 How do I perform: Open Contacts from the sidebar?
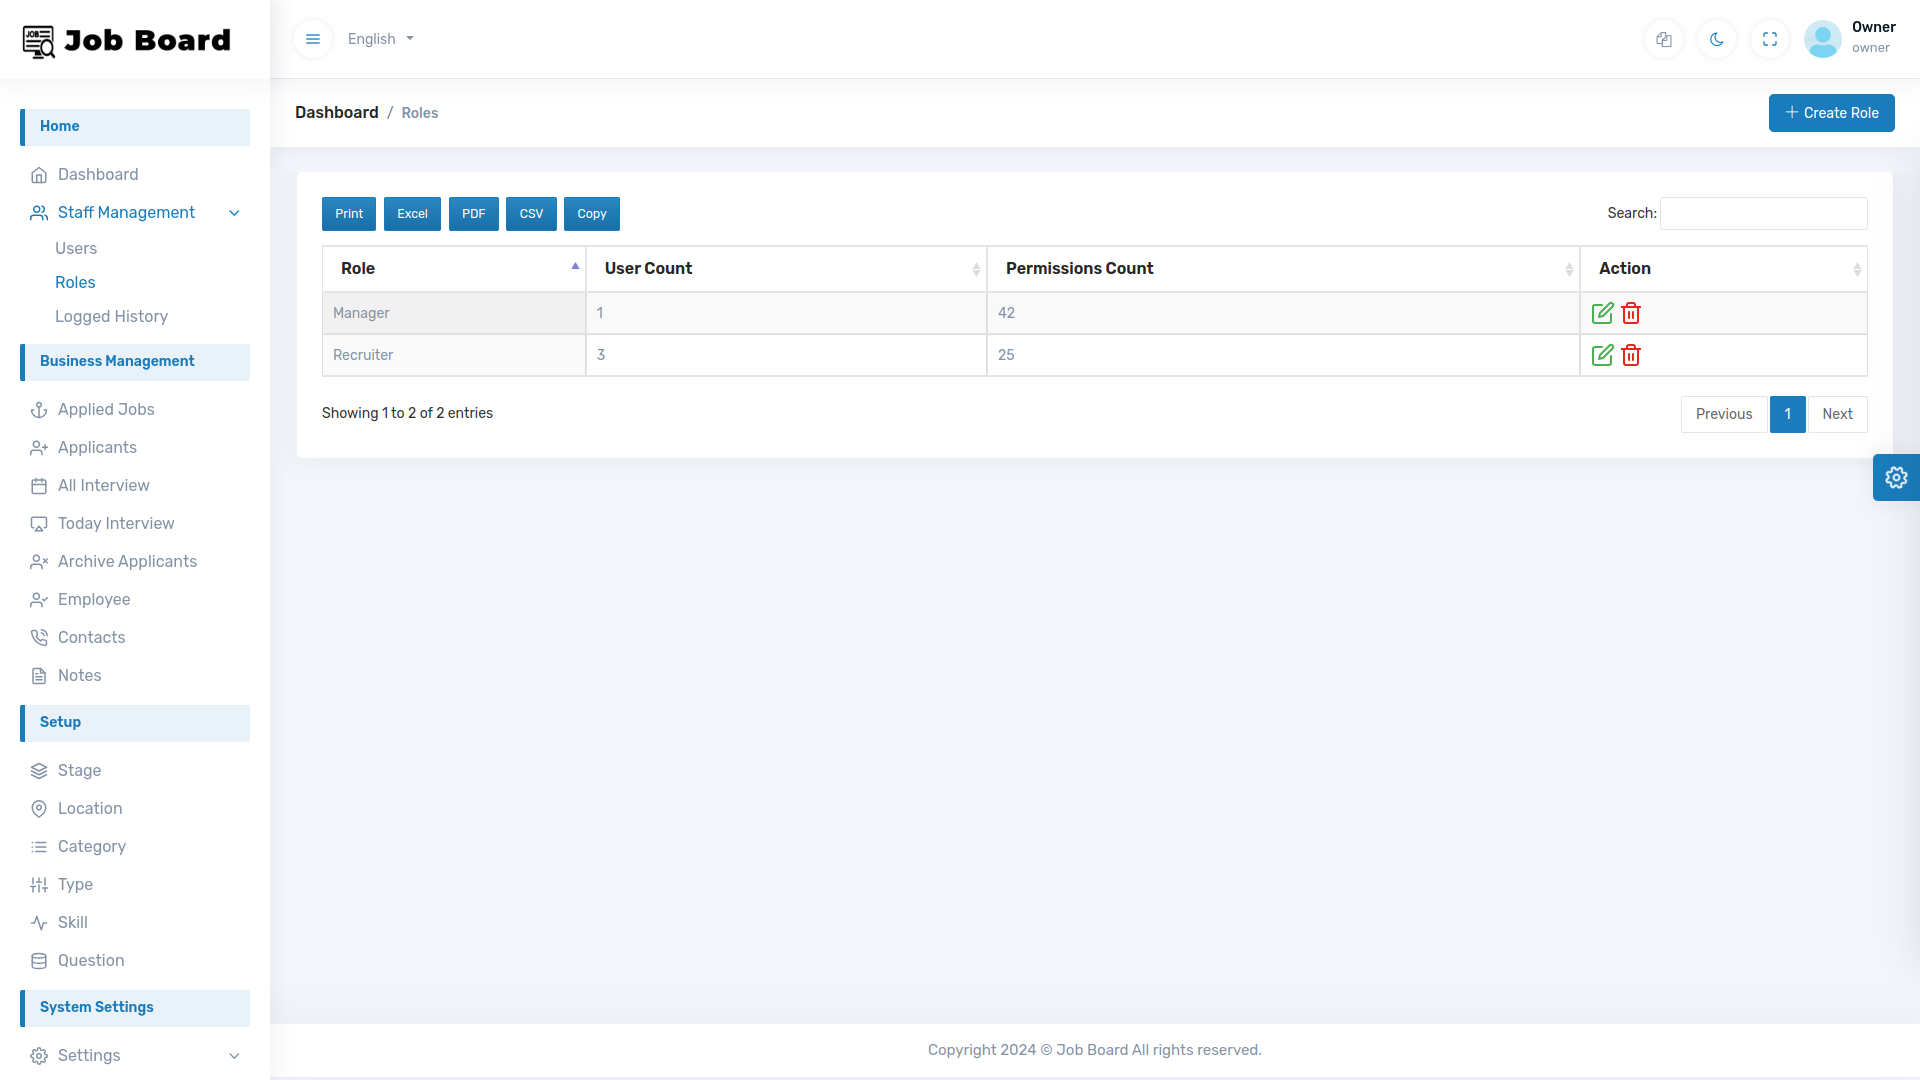coord(91,637)
